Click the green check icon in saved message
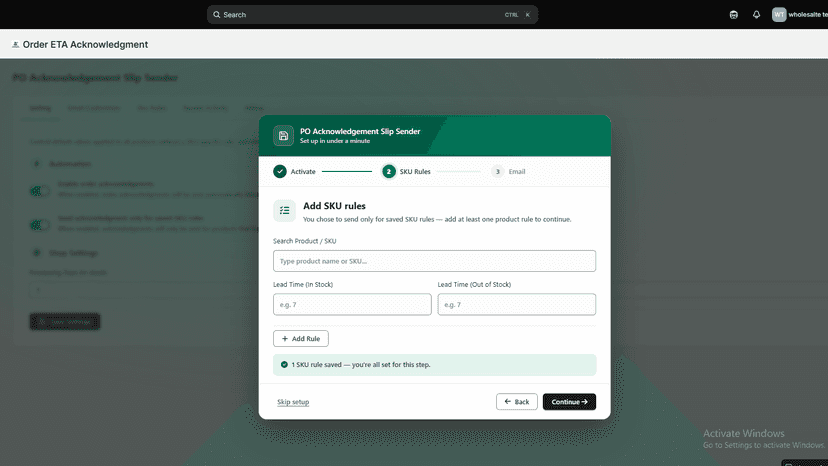 click(x=284, y=365)
